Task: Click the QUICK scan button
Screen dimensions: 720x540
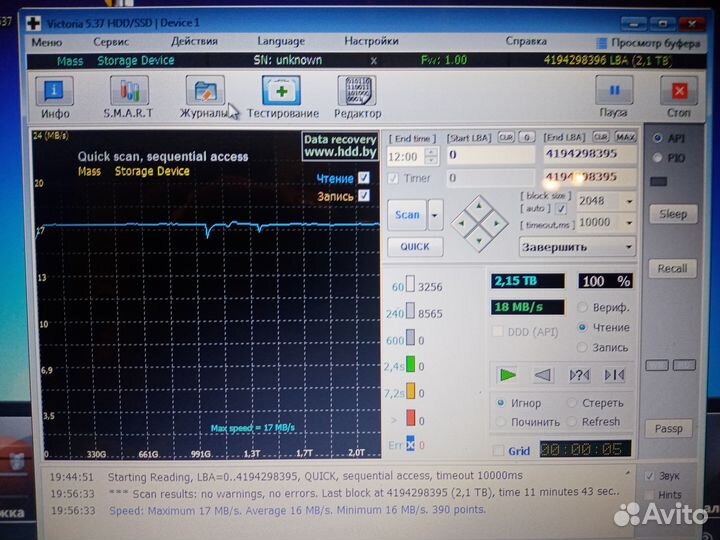Action: tap(415, 246)
